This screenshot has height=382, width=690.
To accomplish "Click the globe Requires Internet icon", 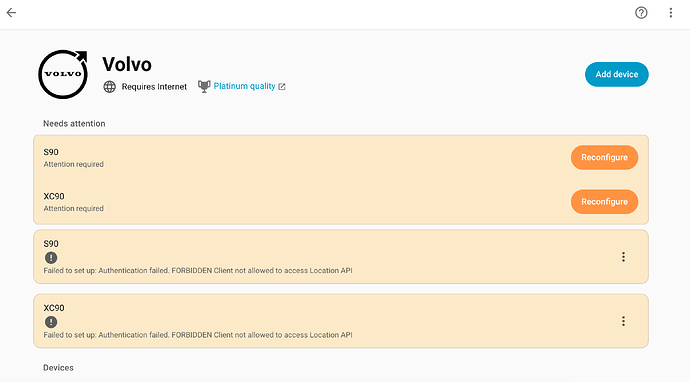I will pyautogui.click(x=110, y=87).
